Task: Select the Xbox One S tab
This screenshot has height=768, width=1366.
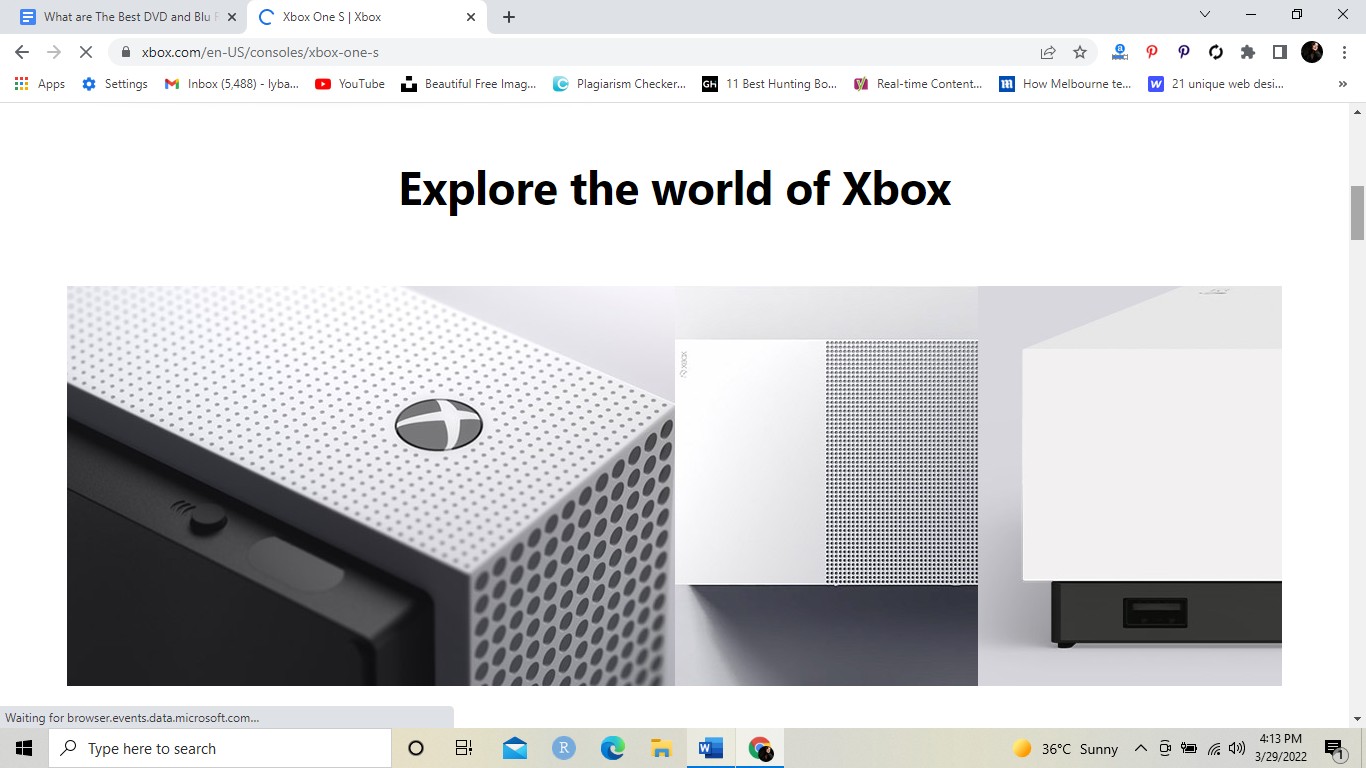Action: 366,17
